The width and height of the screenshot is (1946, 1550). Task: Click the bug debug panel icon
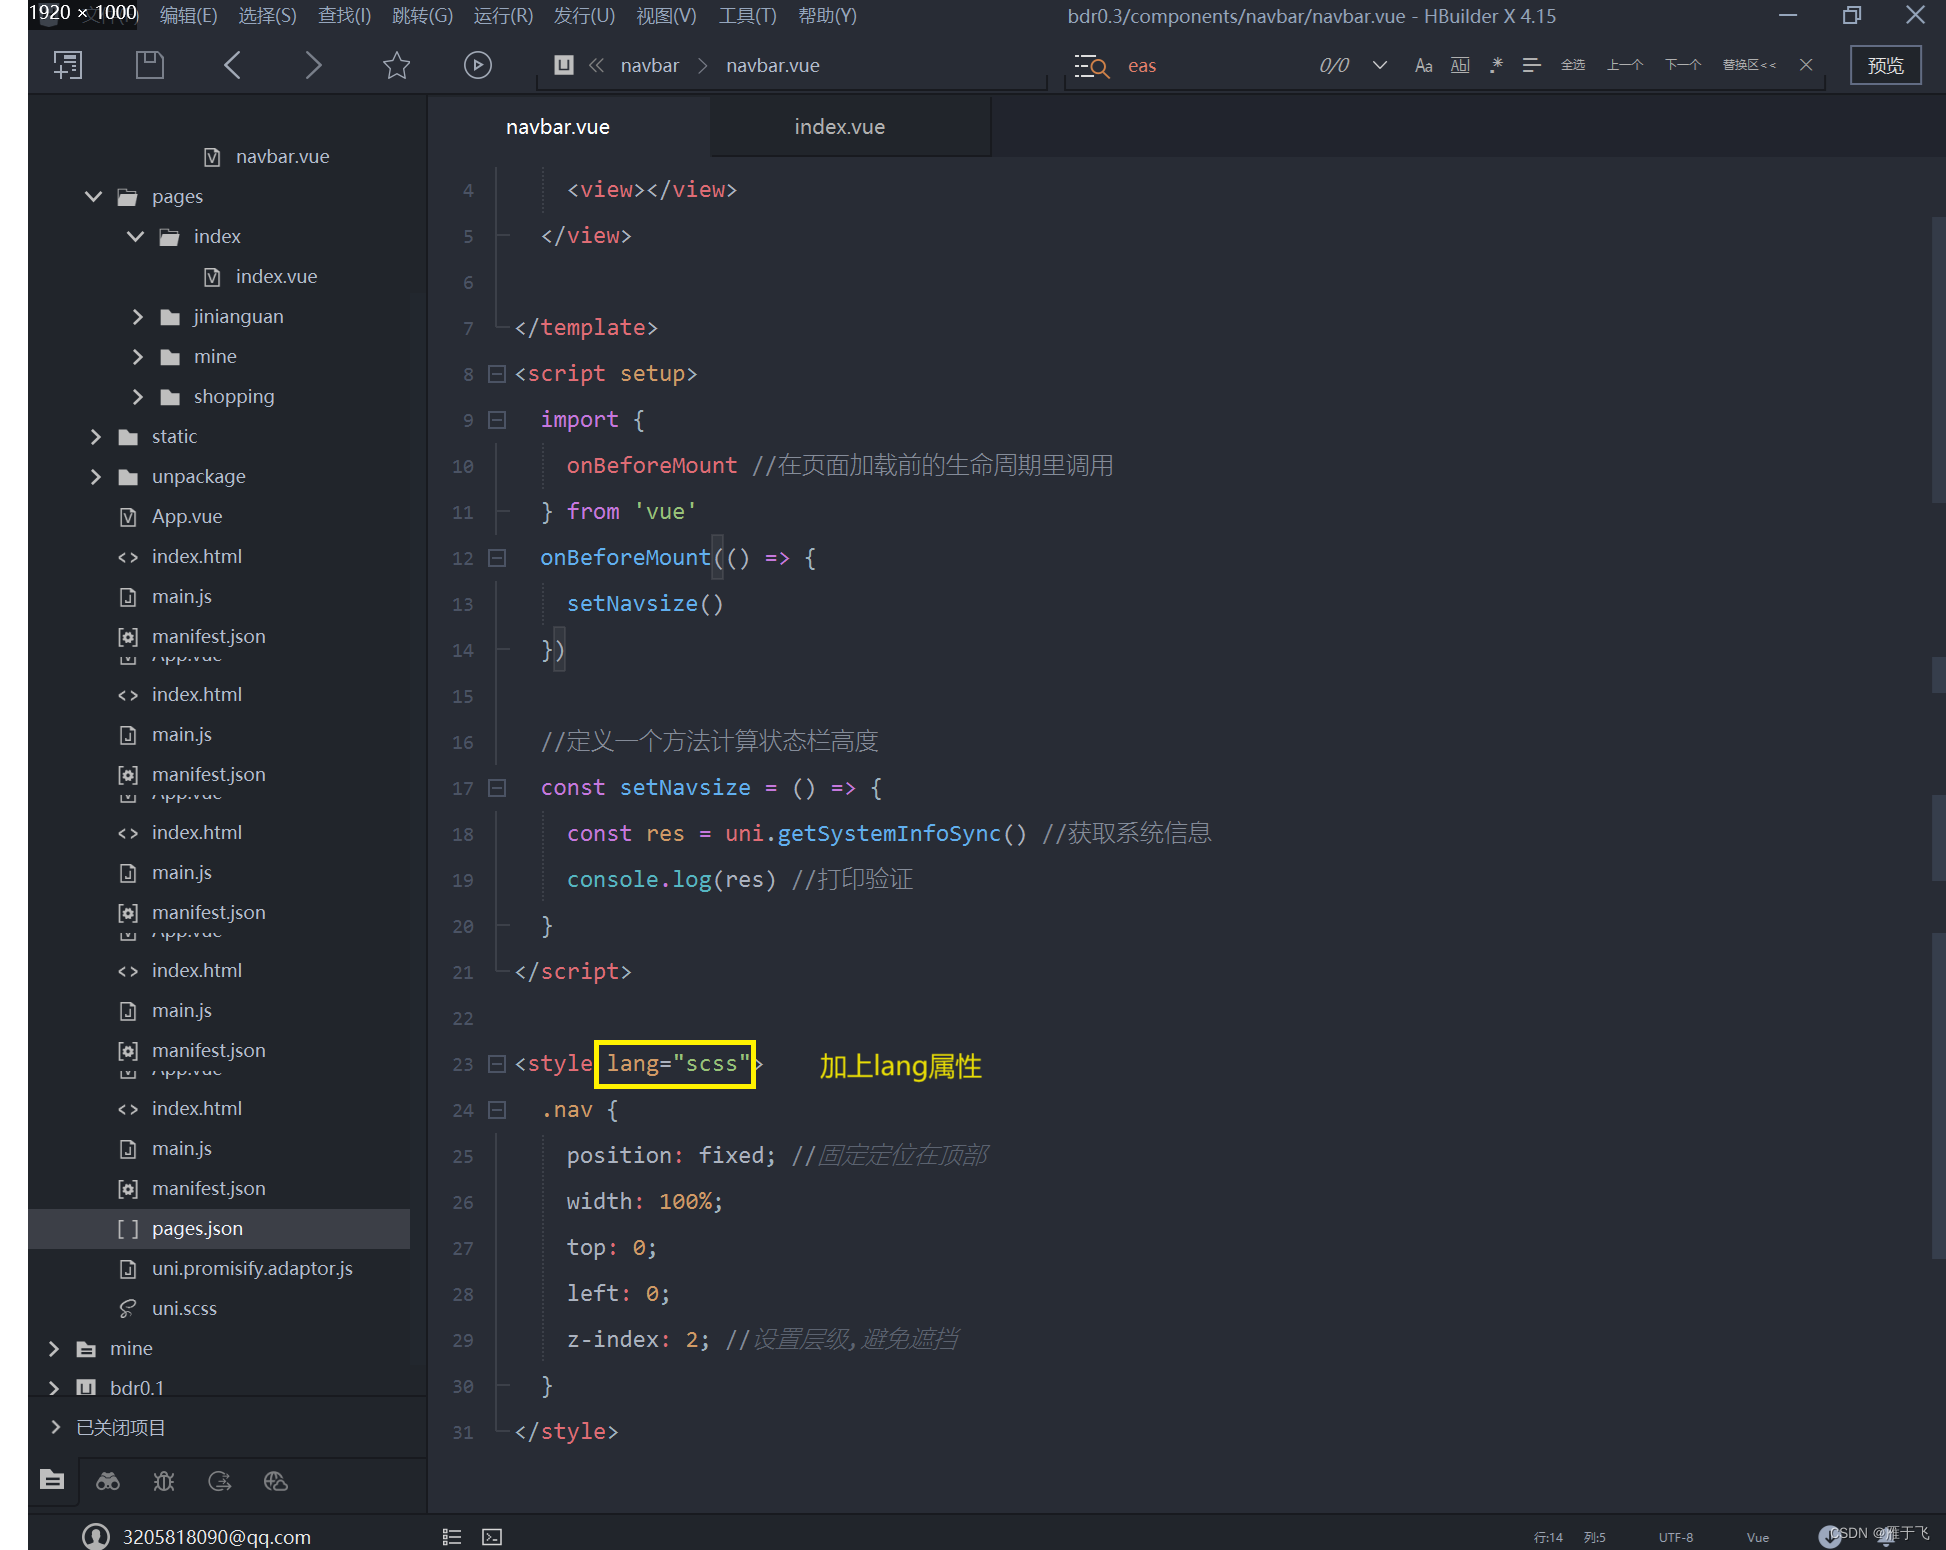(164, 1481)
